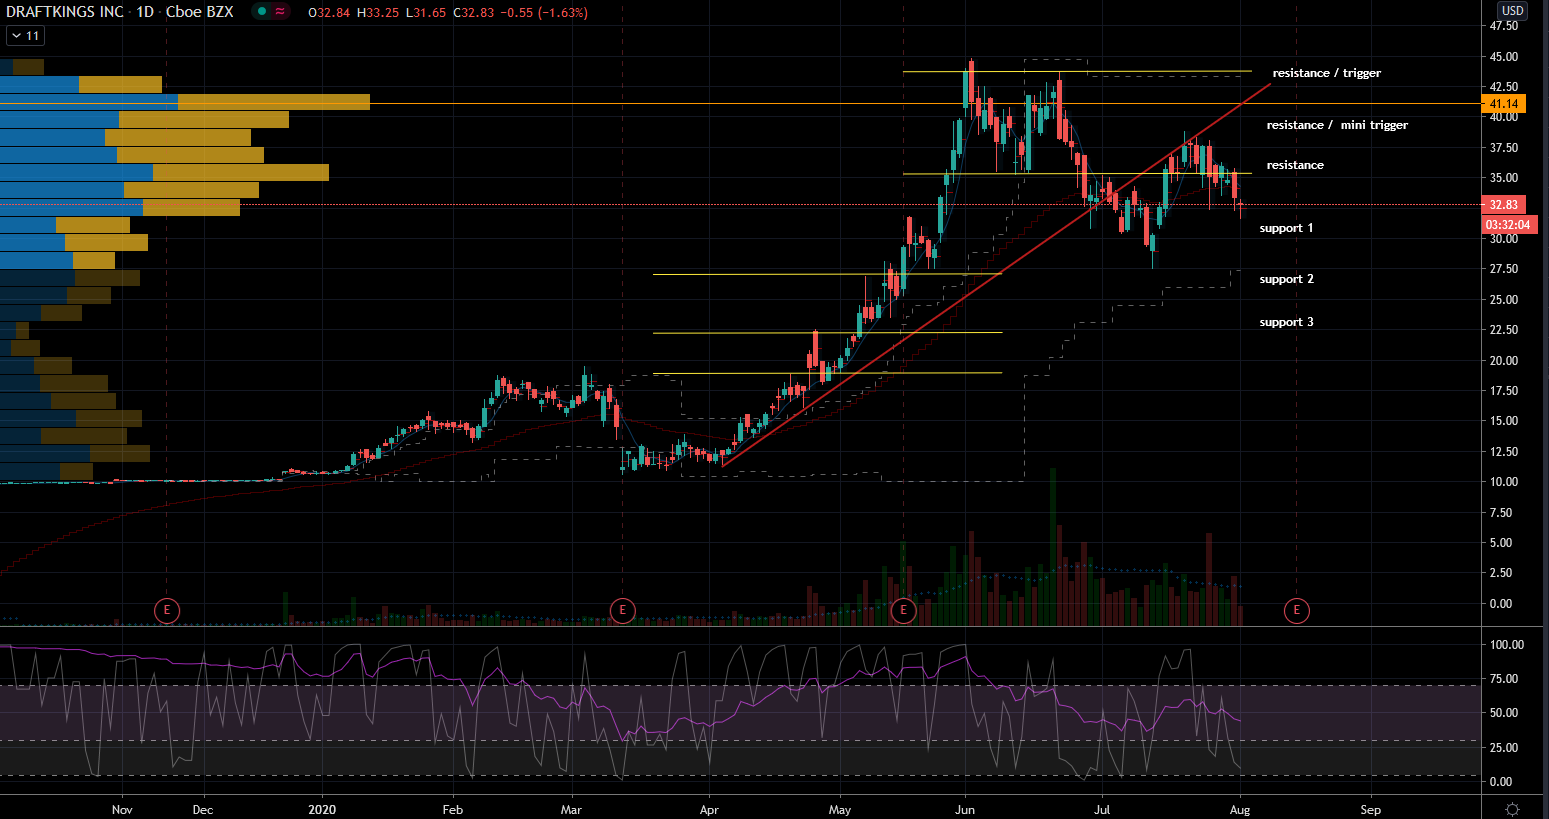Click the change value −0.55 (−1.63%)
Image resolution: width=1549 pixels, height=819 pixels.
pos(544,13)
